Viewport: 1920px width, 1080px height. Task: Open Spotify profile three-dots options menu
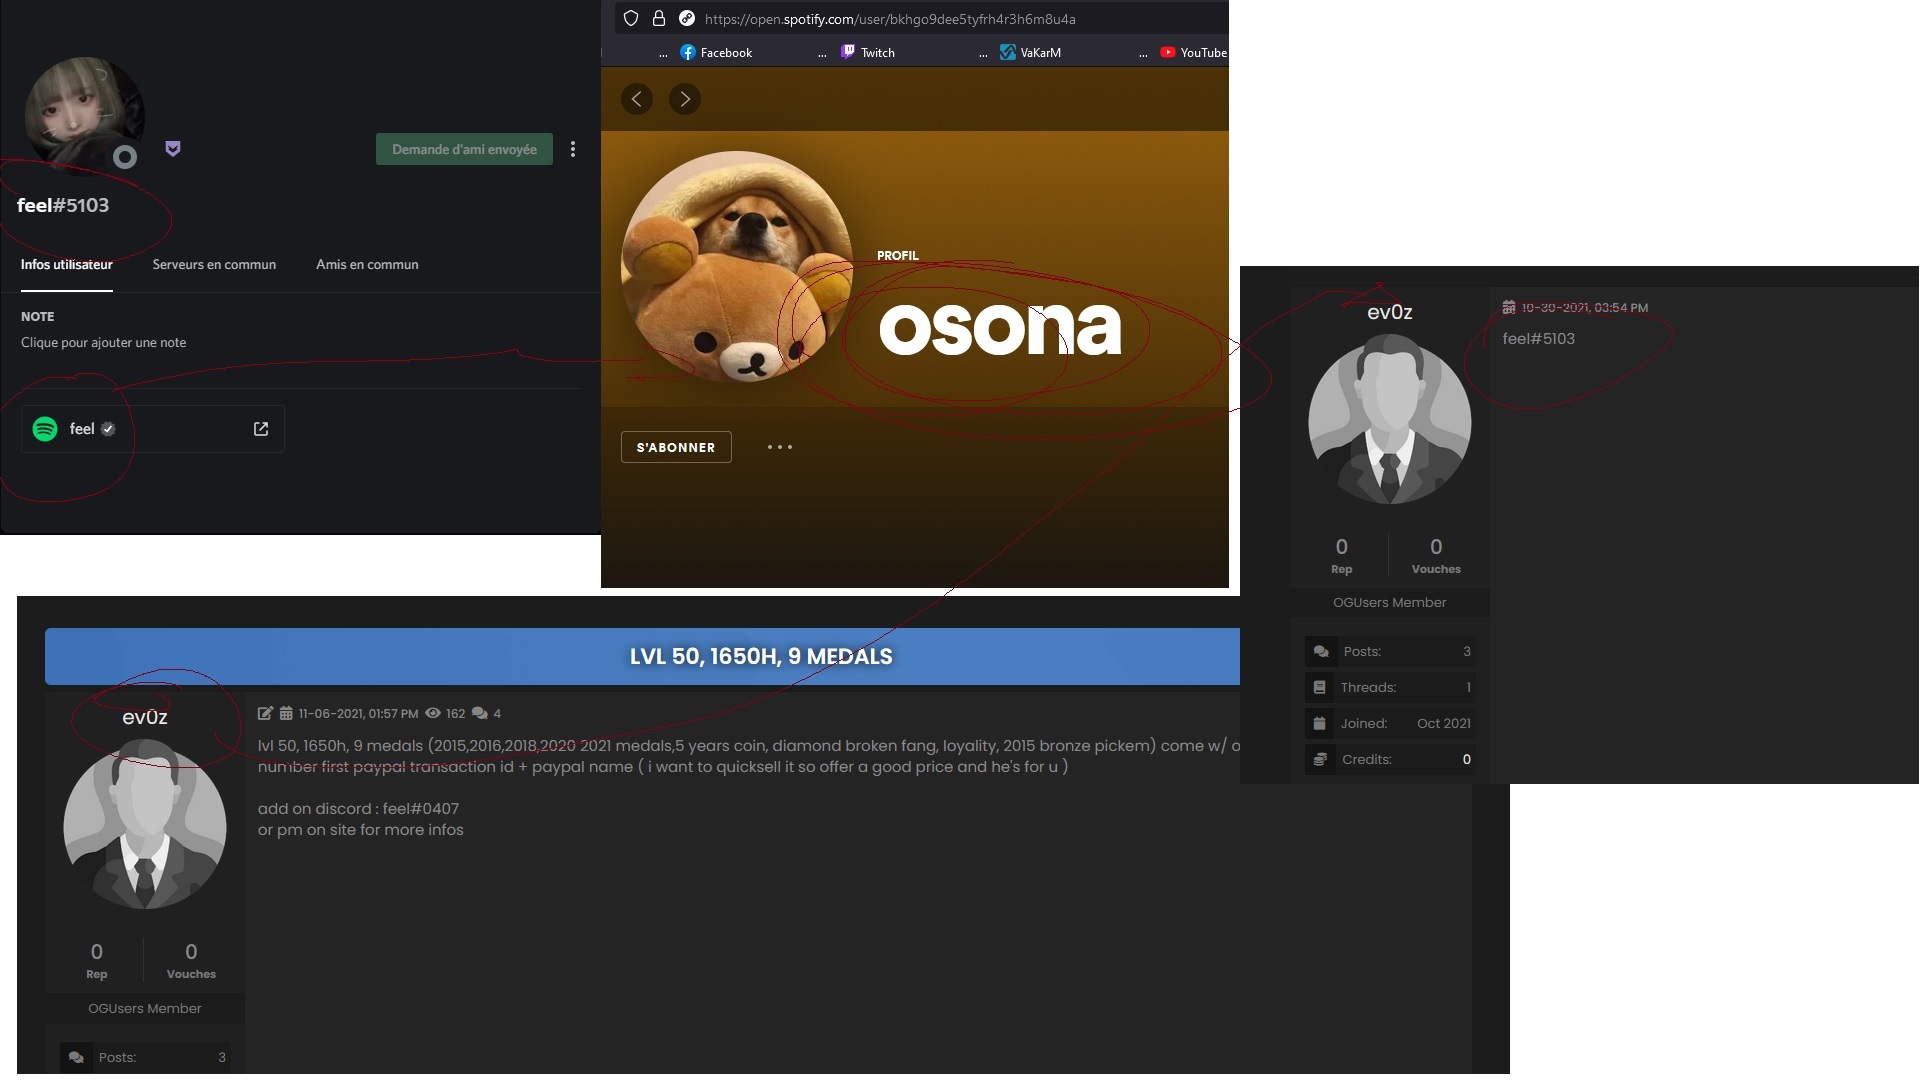pyautogui.click(x=780, y=447)
